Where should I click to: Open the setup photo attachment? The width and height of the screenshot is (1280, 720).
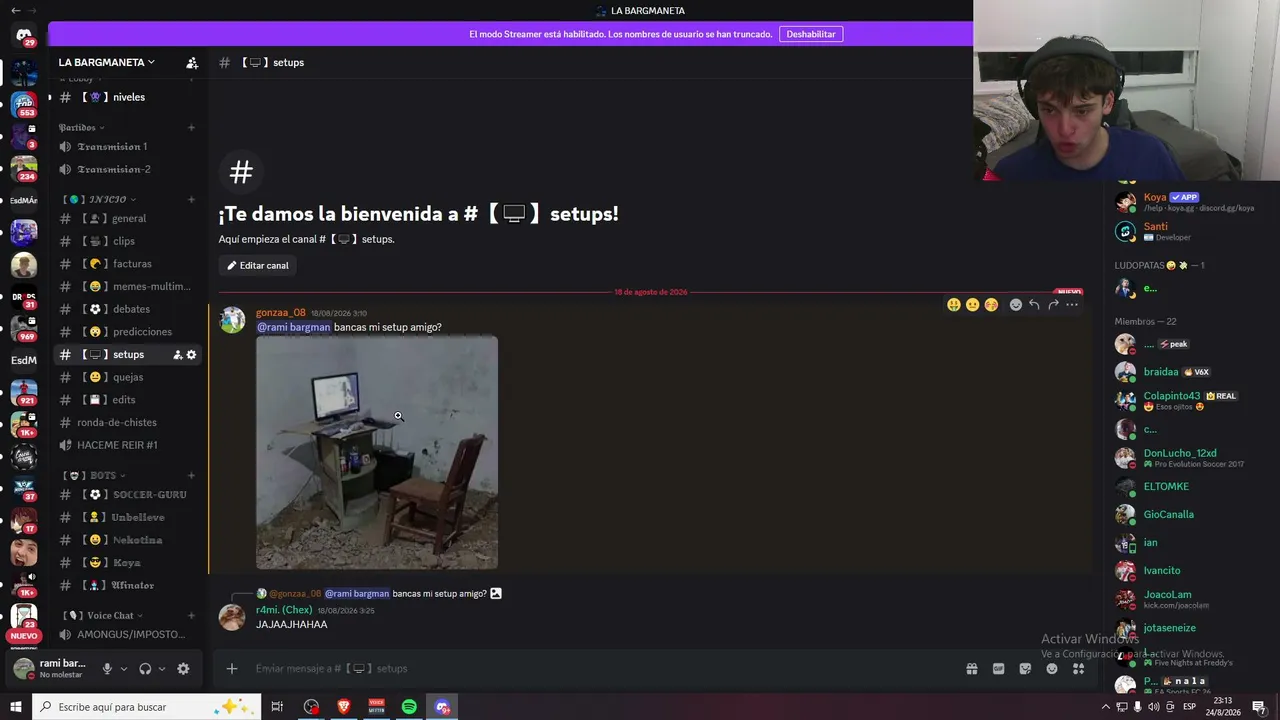[x=377, y=453]
